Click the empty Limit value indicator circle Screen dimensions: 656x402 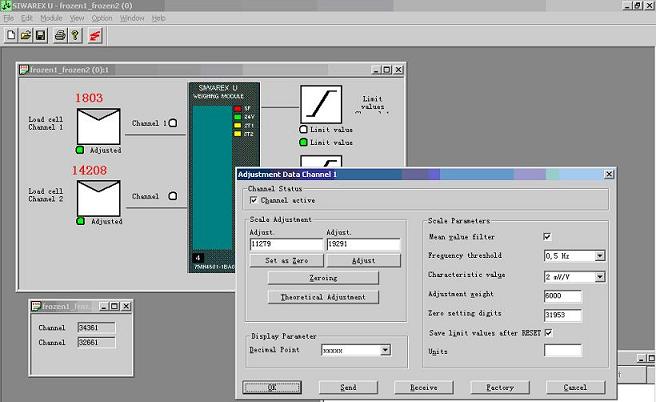(x=303, y=129)
